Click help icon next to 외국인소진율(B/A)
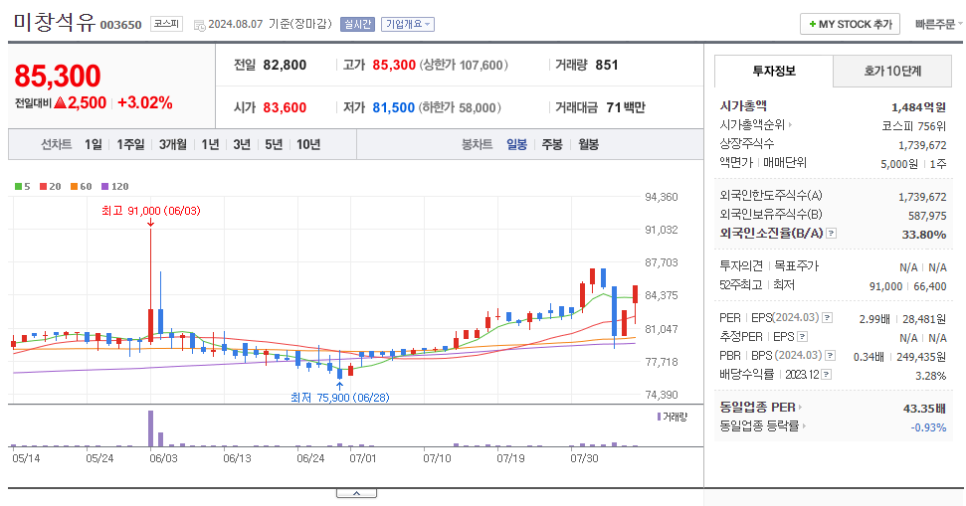Image resolution: width=966 pixels, height=506 pixels. 832,233
